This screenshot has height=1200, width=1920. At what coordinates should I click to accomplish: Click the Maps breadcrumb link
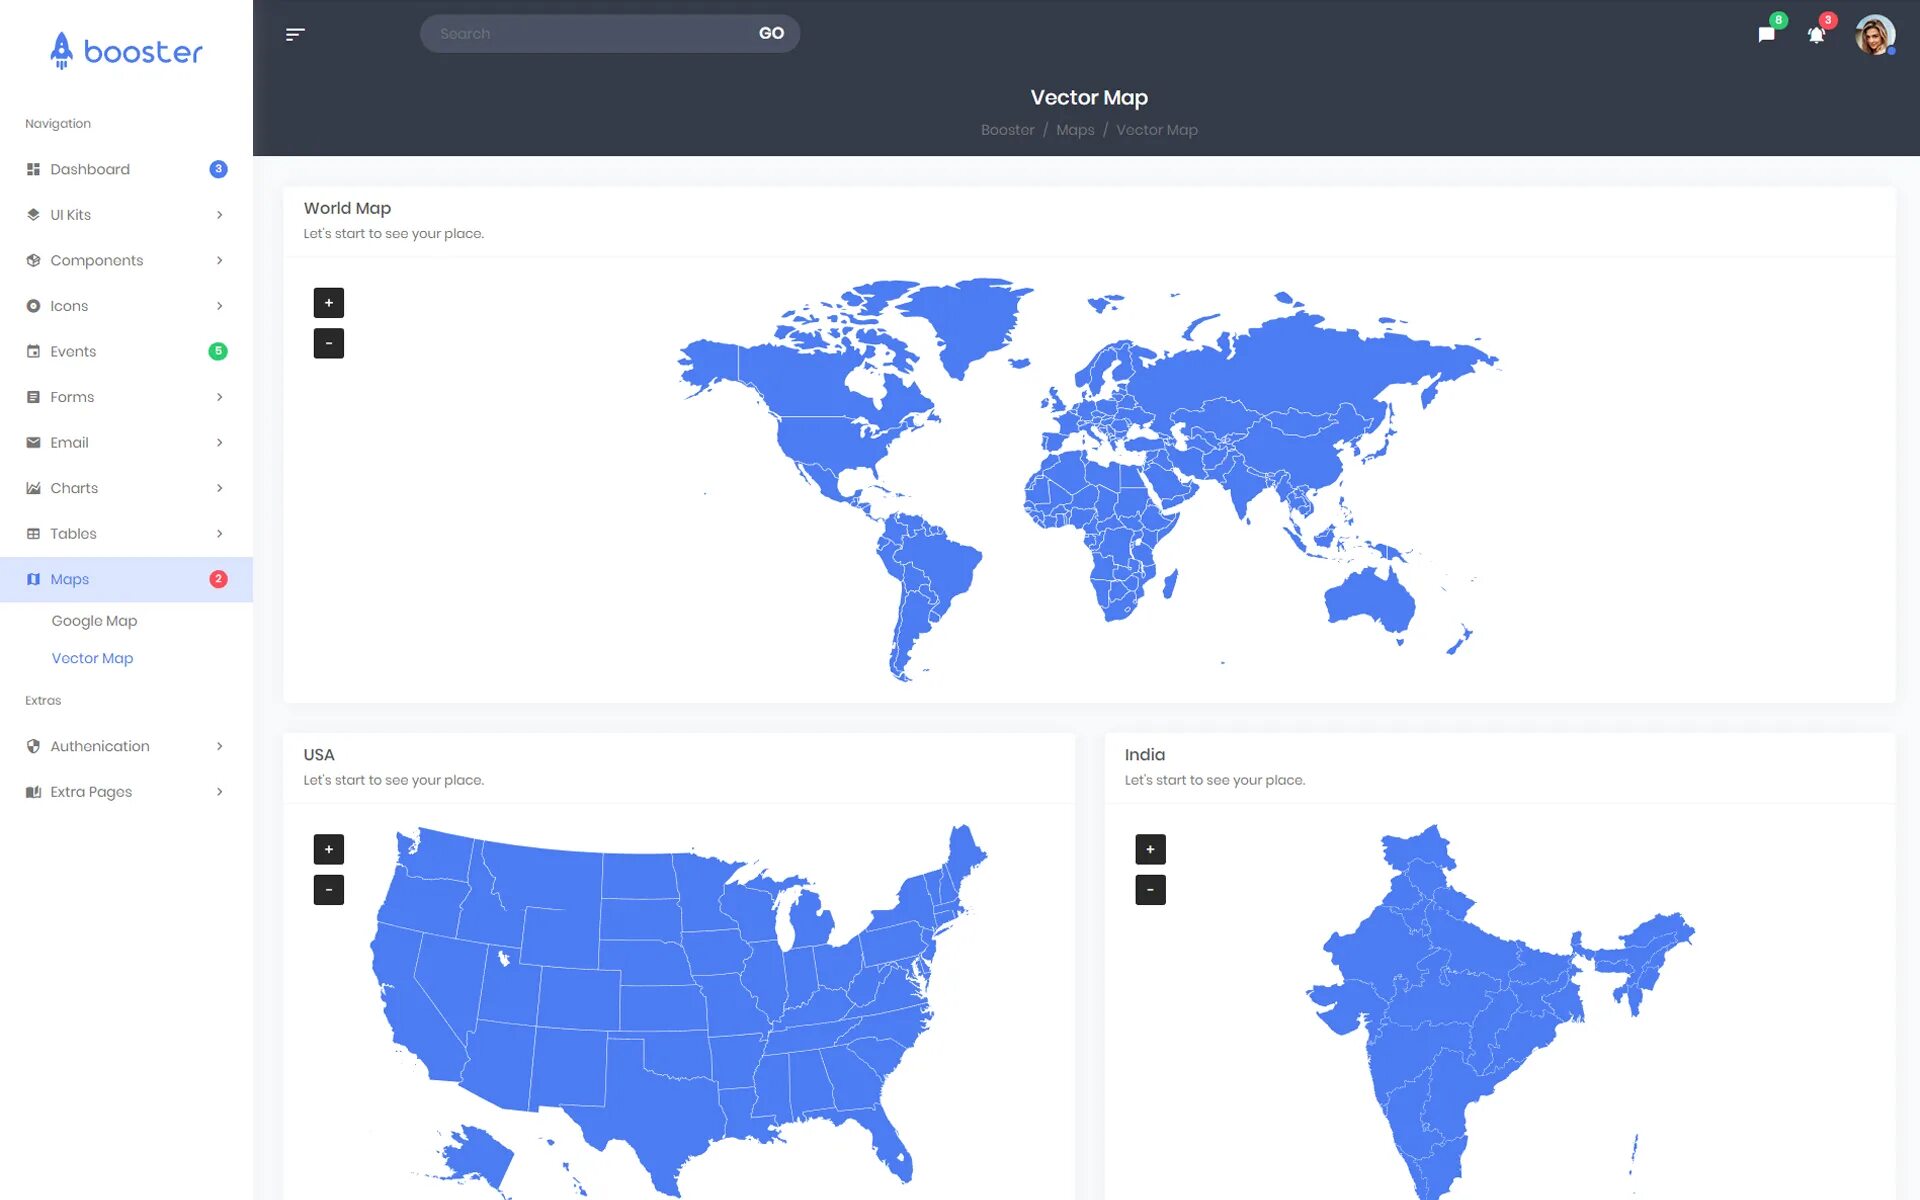tap(1075, 130)
